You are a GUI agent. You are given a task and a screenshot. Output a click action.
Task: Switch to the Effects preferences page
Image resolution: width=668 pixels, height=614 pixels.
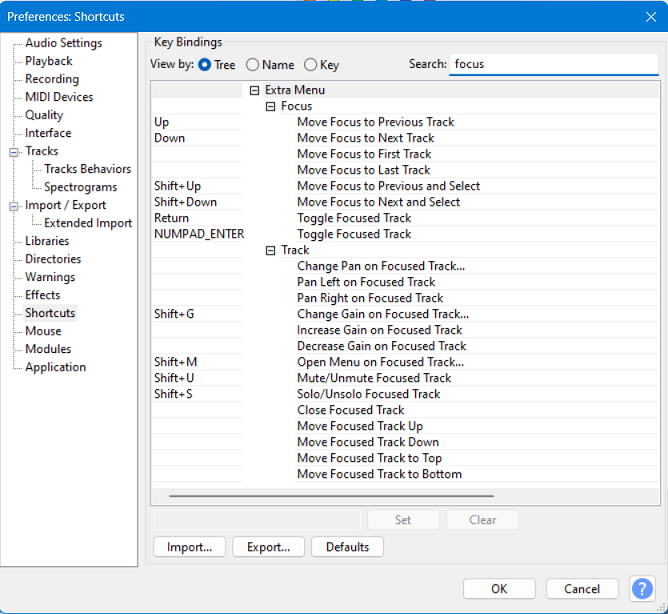43,295
